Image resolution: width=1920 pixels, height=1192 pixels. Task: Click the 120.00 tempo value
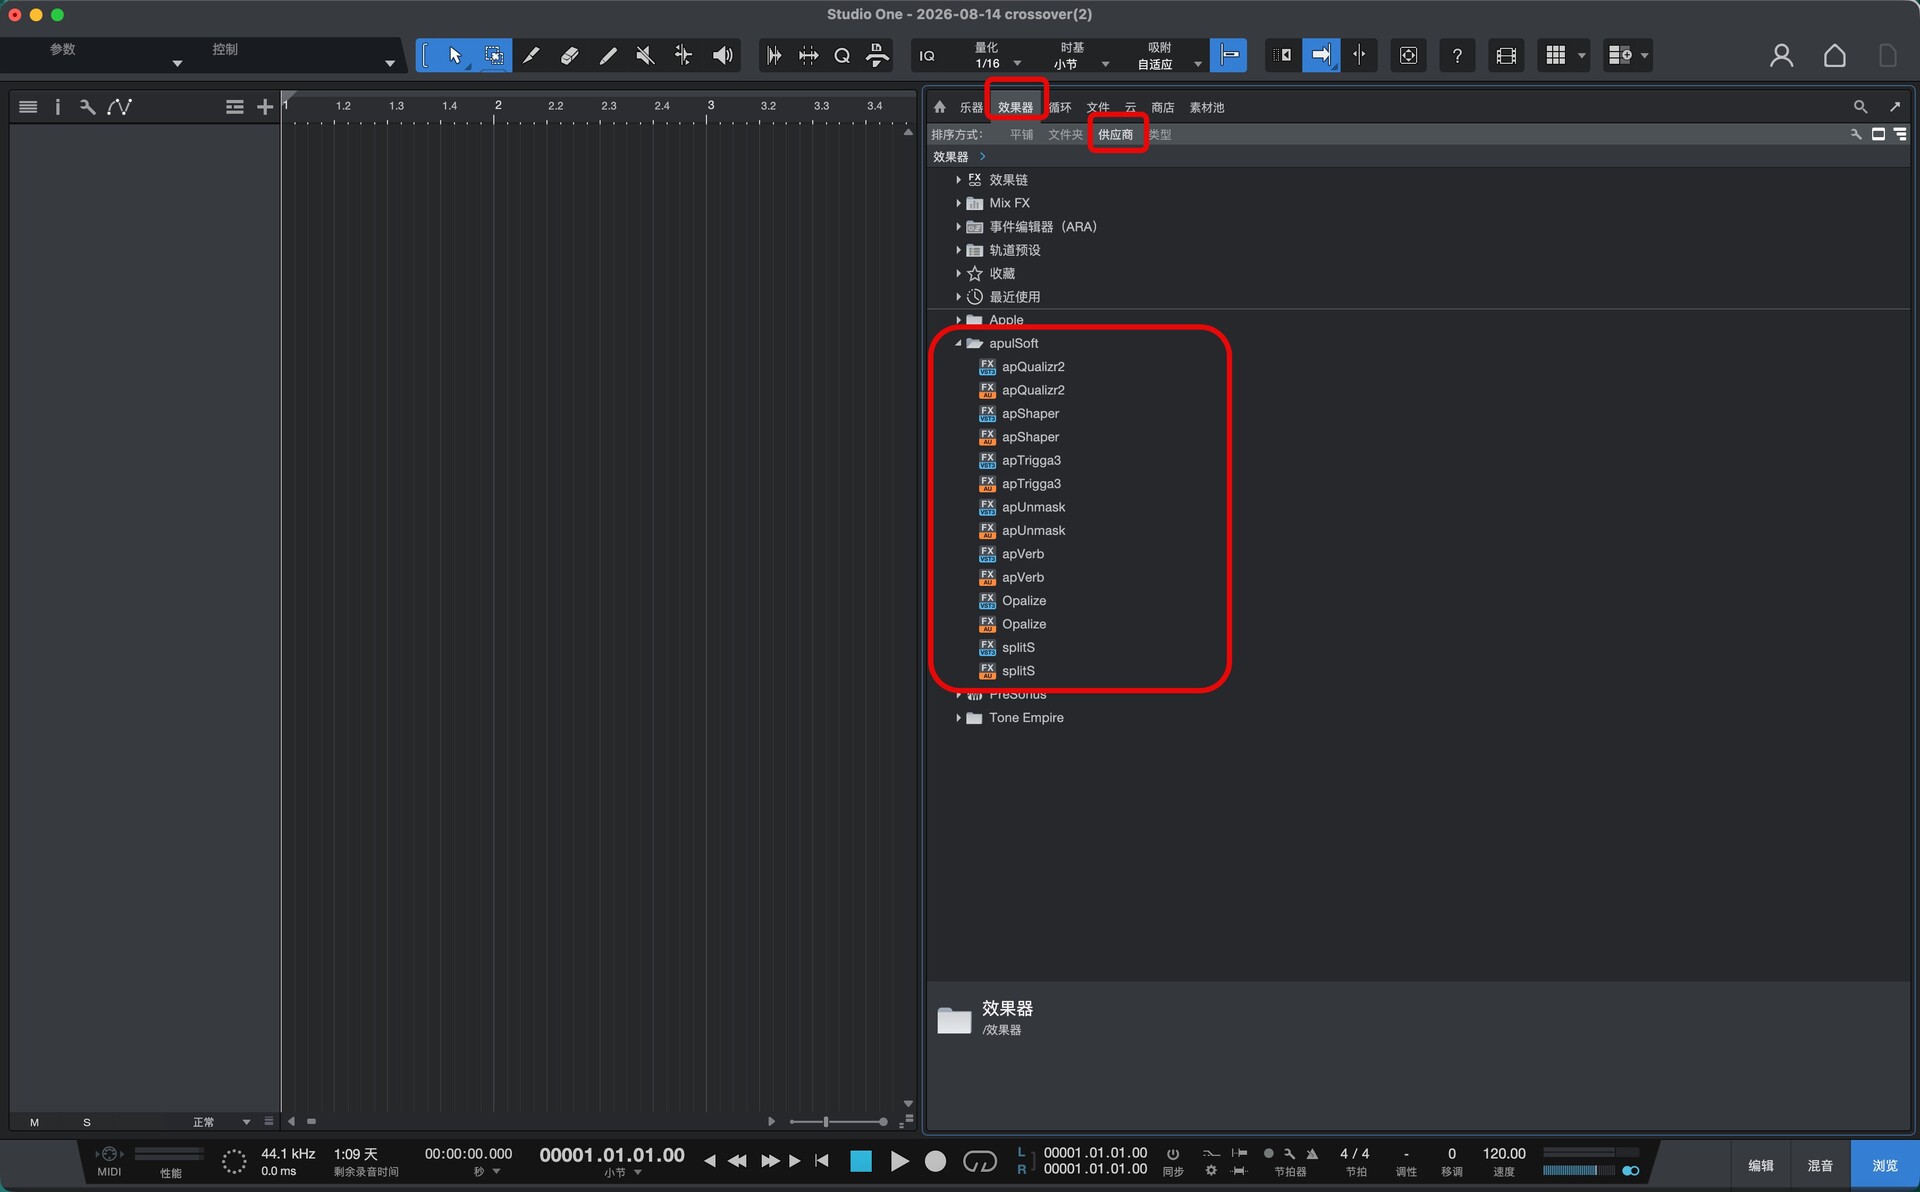pyautogui.click(x=1504, y=1154)
